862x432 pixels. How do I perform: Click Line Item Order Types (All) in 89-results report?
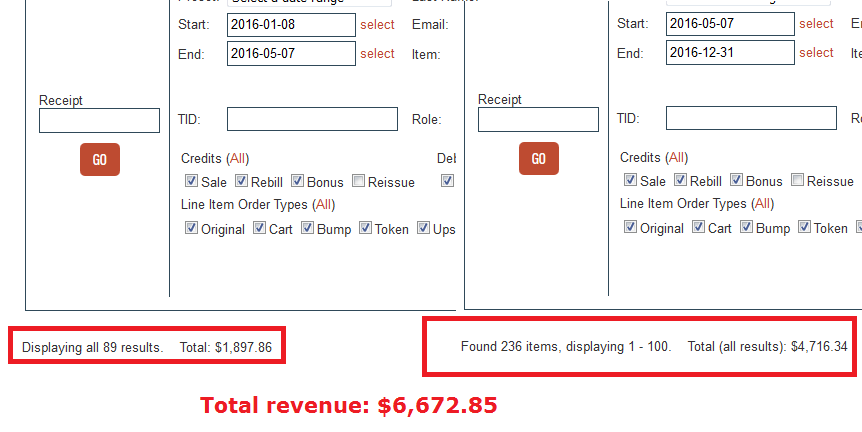[324, 205]
